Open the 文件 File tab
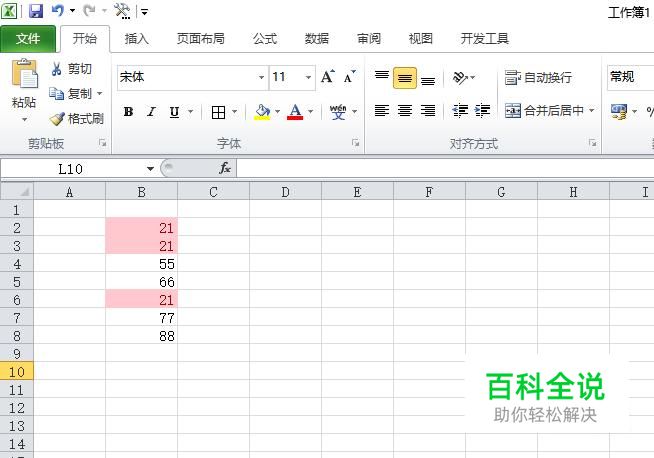This screenshot has height=458, width=654. (x=28, y=39)
